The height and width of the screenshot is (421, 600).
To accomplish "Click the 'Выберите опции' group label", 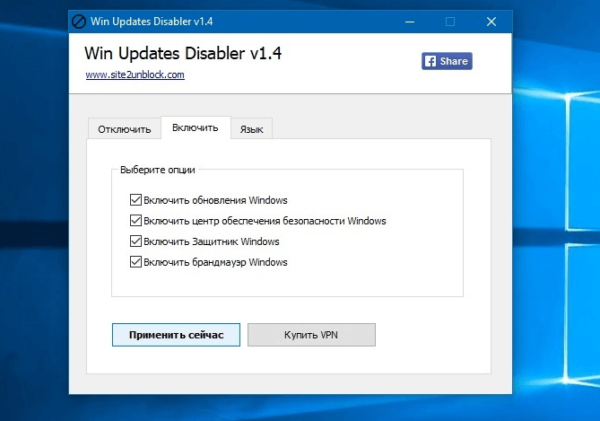I will click(x=158, y=170).
